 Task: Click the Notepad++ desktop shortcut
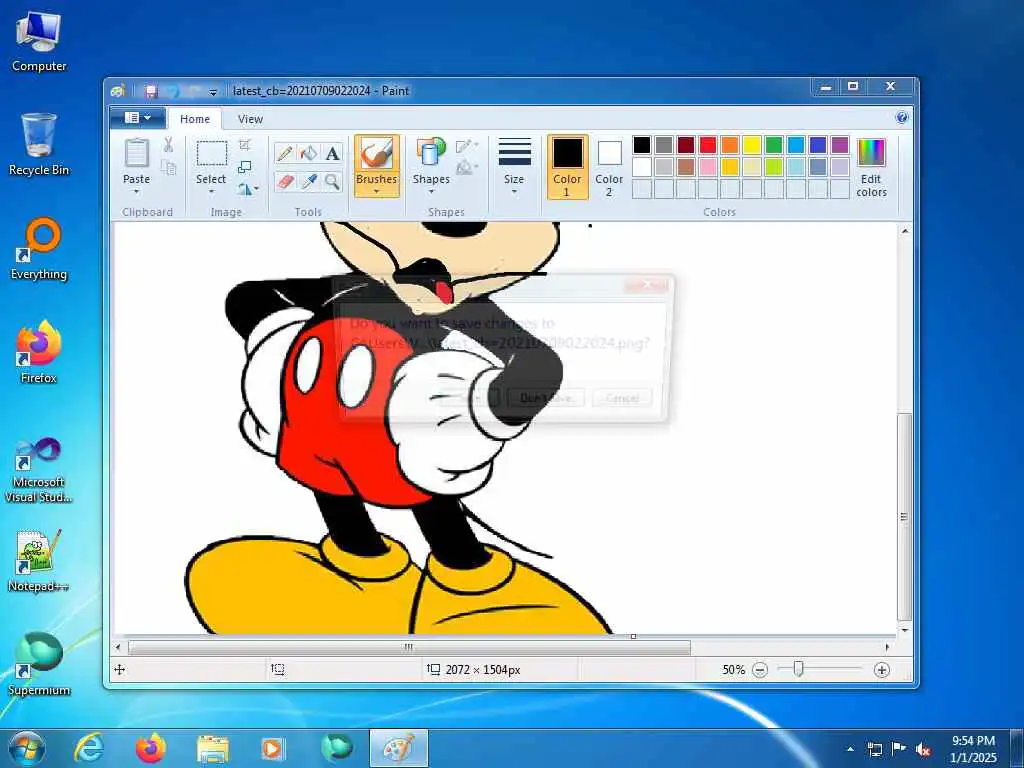pyautogui.click(x=39, y=562)
